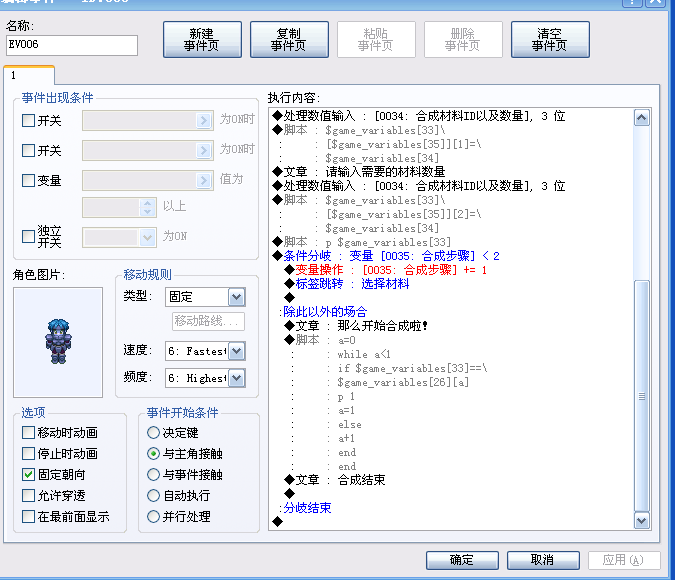675x580 pixels.
Task: Open the 变量 selector arrow
Action: tap(204, 180)
